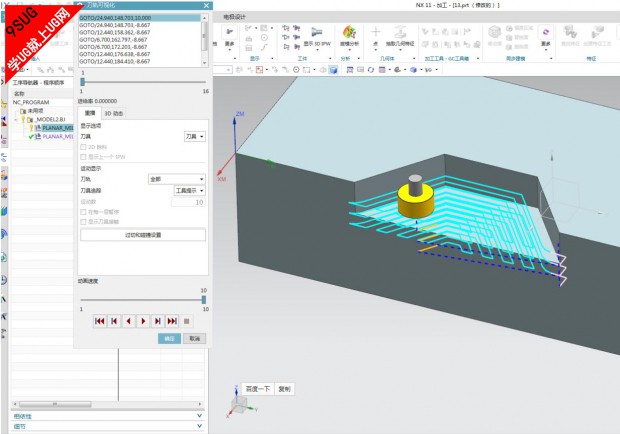This screenshot has height=434, width=620.
Task: Select the GOTO/12.440,158.362,-8.667 line
Action: click(x=140, y=32)
